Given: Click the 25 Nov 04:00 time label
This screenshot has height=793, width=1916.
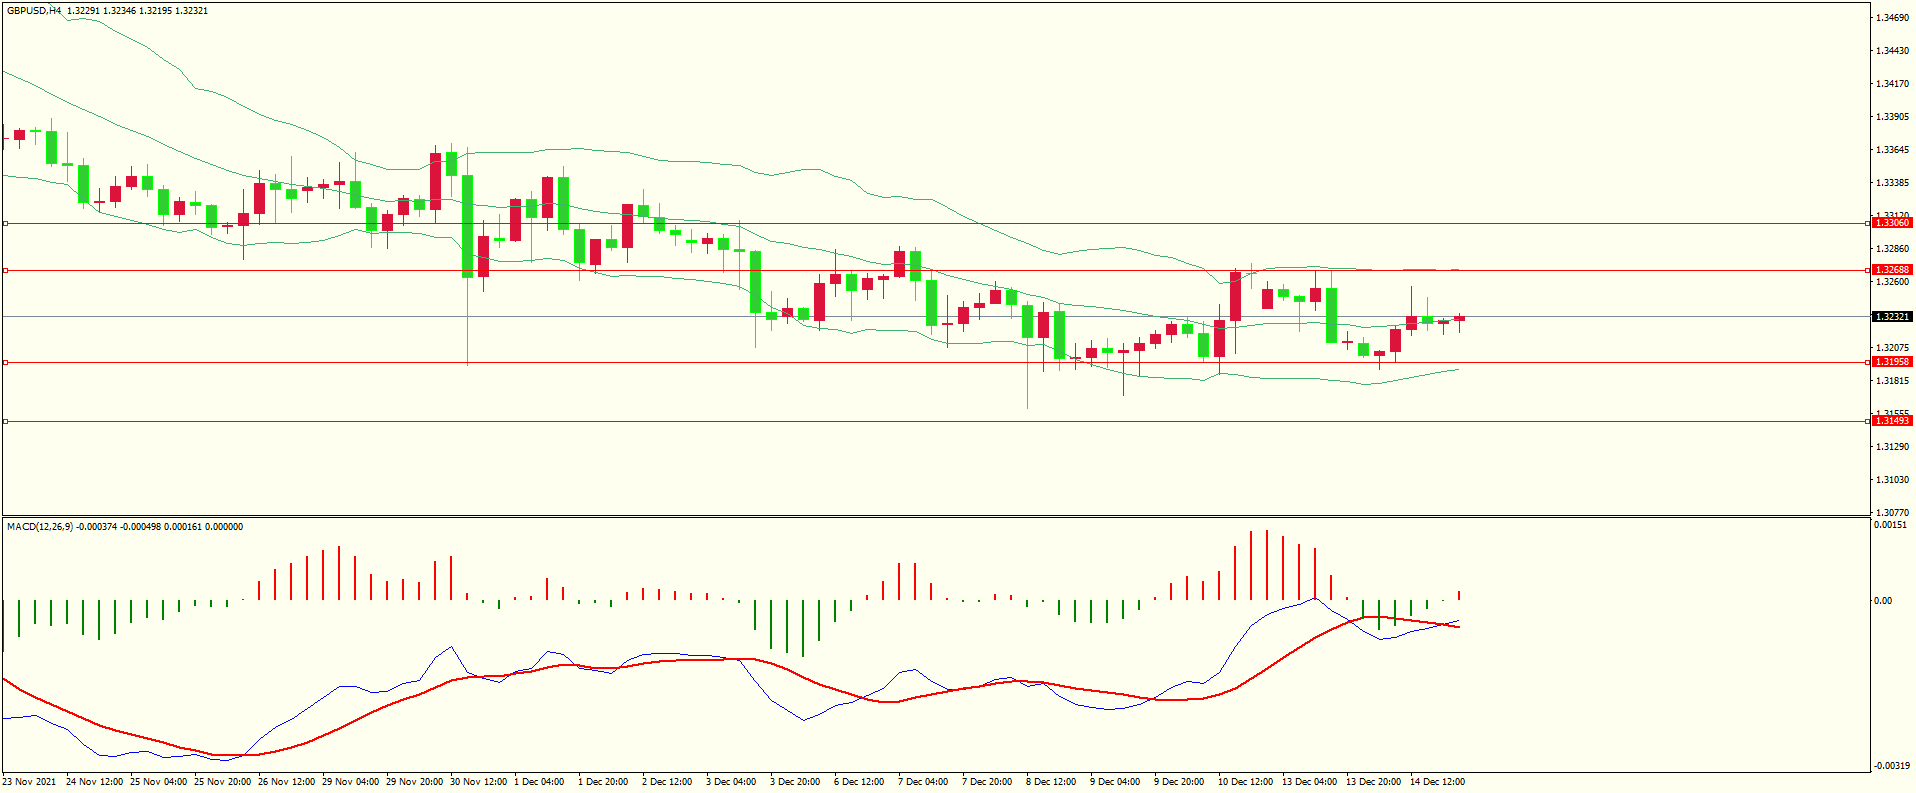Looking at the screenshot, I should [x=158, y=782].
